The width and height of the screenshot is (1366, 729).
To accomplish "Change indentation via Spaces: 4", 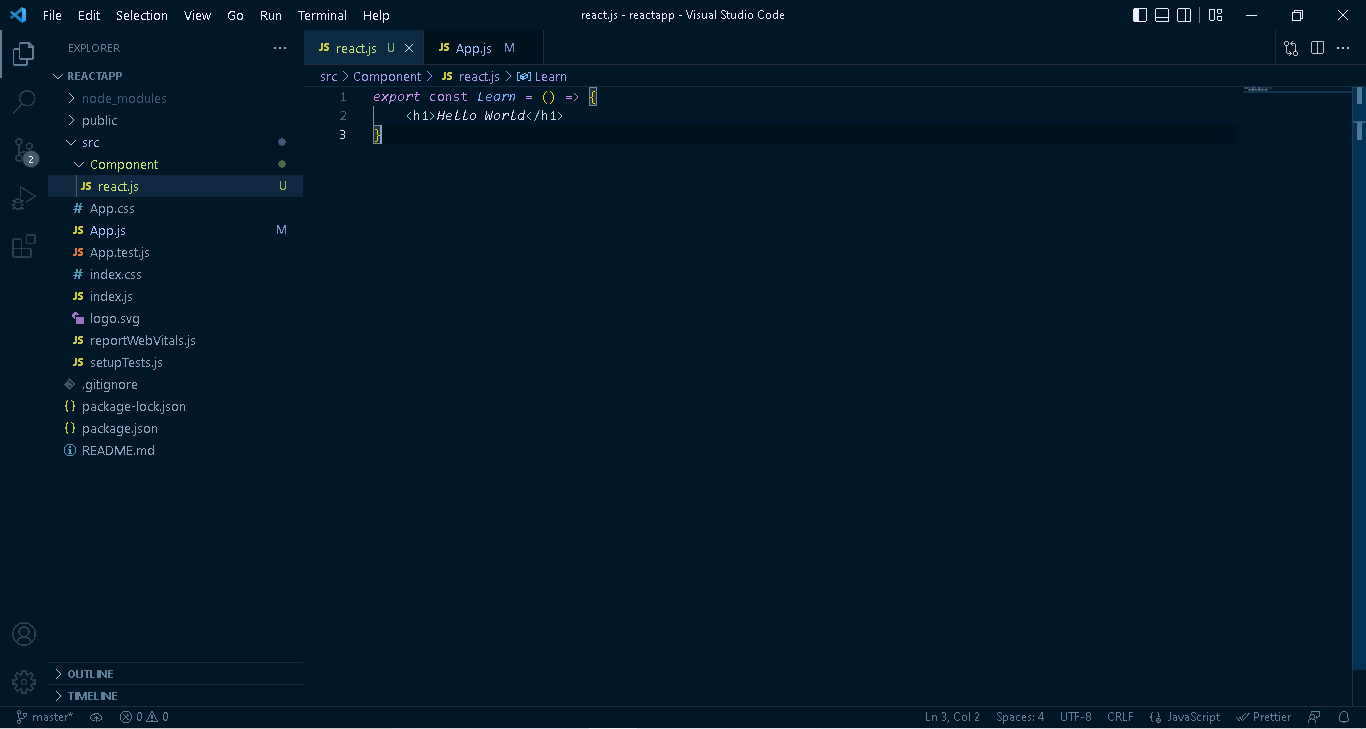I will click(x=1020, y=717).
